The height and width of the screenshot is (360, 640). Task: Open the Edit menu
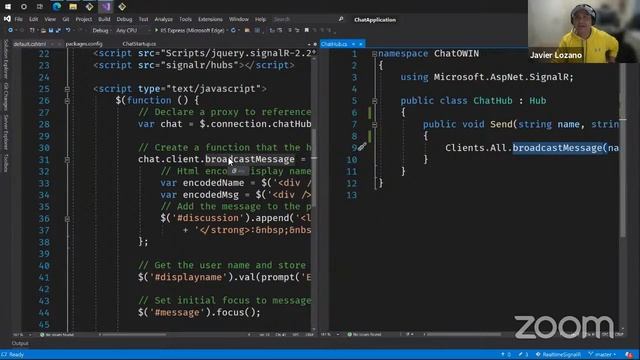point(33,19)
